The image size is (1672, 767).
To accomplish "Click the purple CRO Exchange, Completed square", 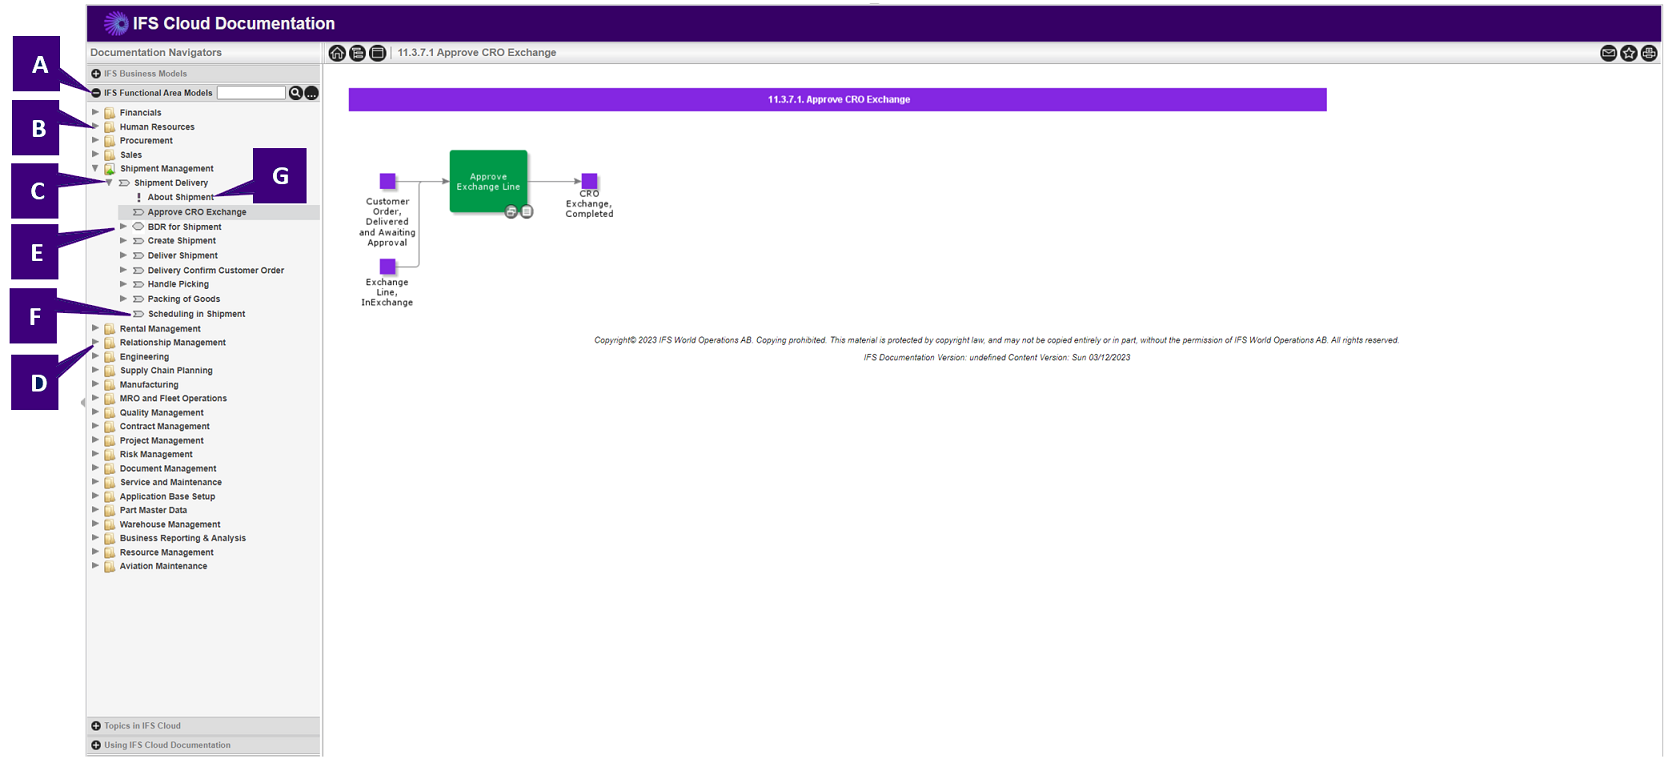I will pos(589,181).
